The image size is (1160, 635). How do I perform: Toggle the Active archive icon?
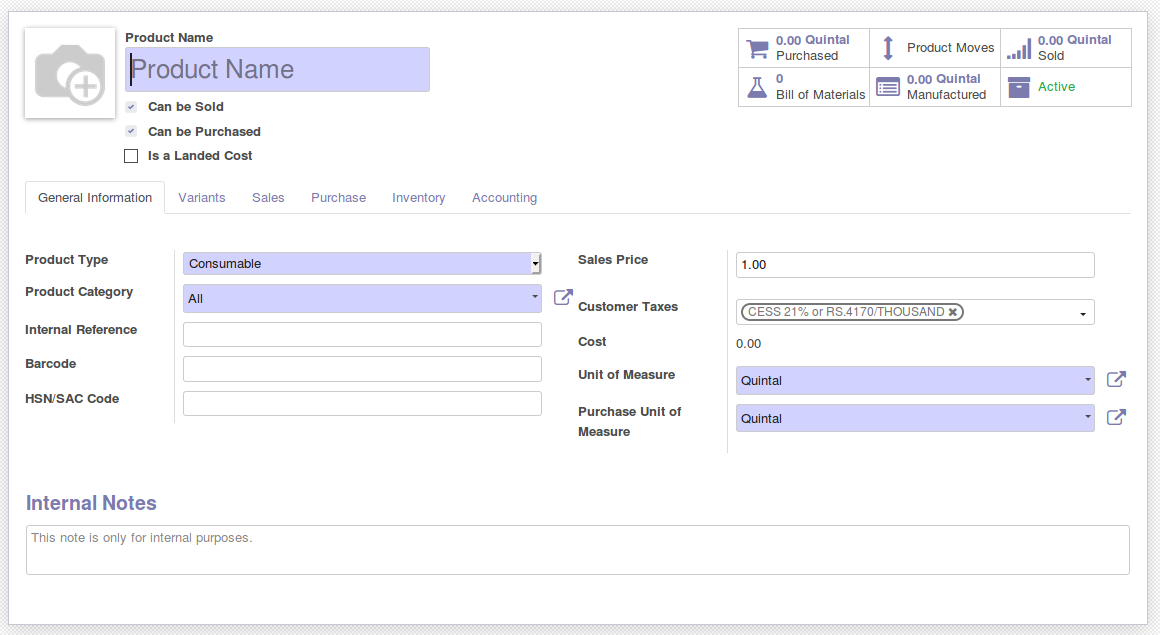[1018, 87]
